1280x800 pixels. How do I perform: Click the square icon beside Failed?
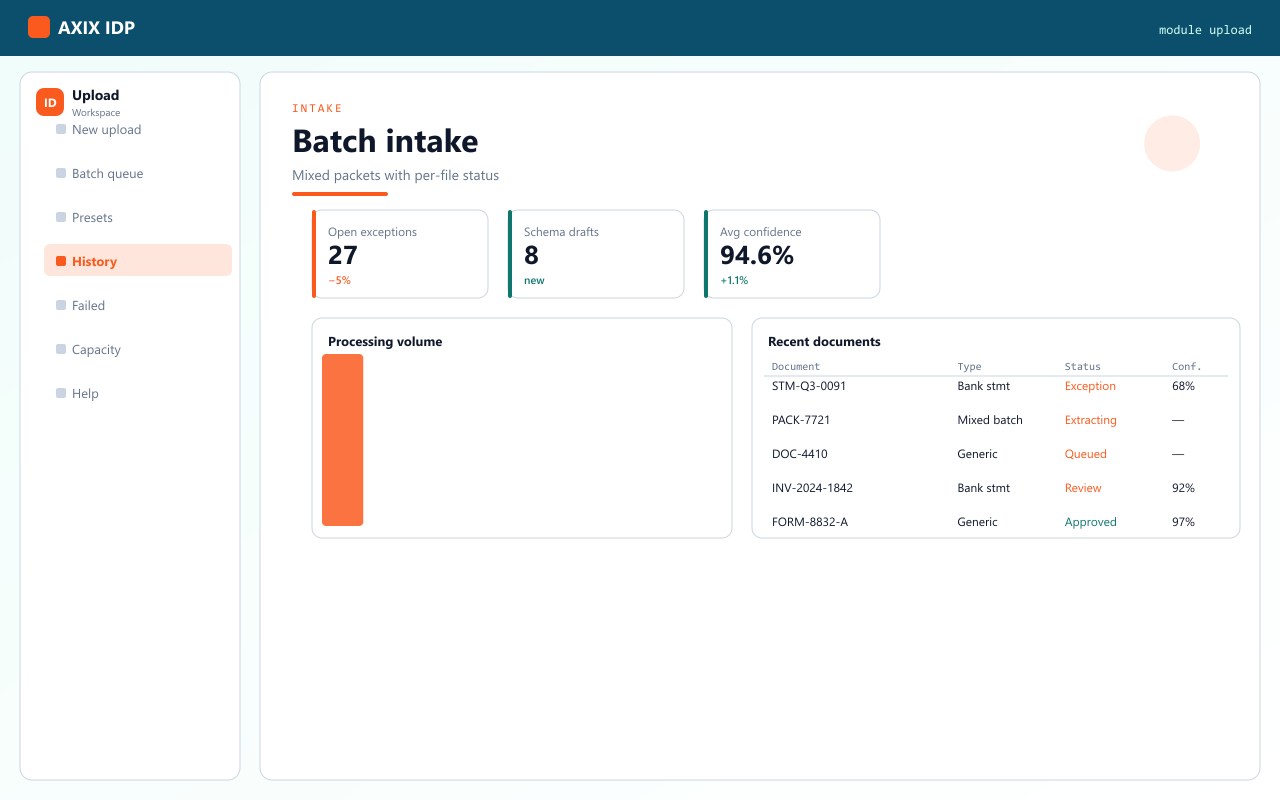coord(61,305)
